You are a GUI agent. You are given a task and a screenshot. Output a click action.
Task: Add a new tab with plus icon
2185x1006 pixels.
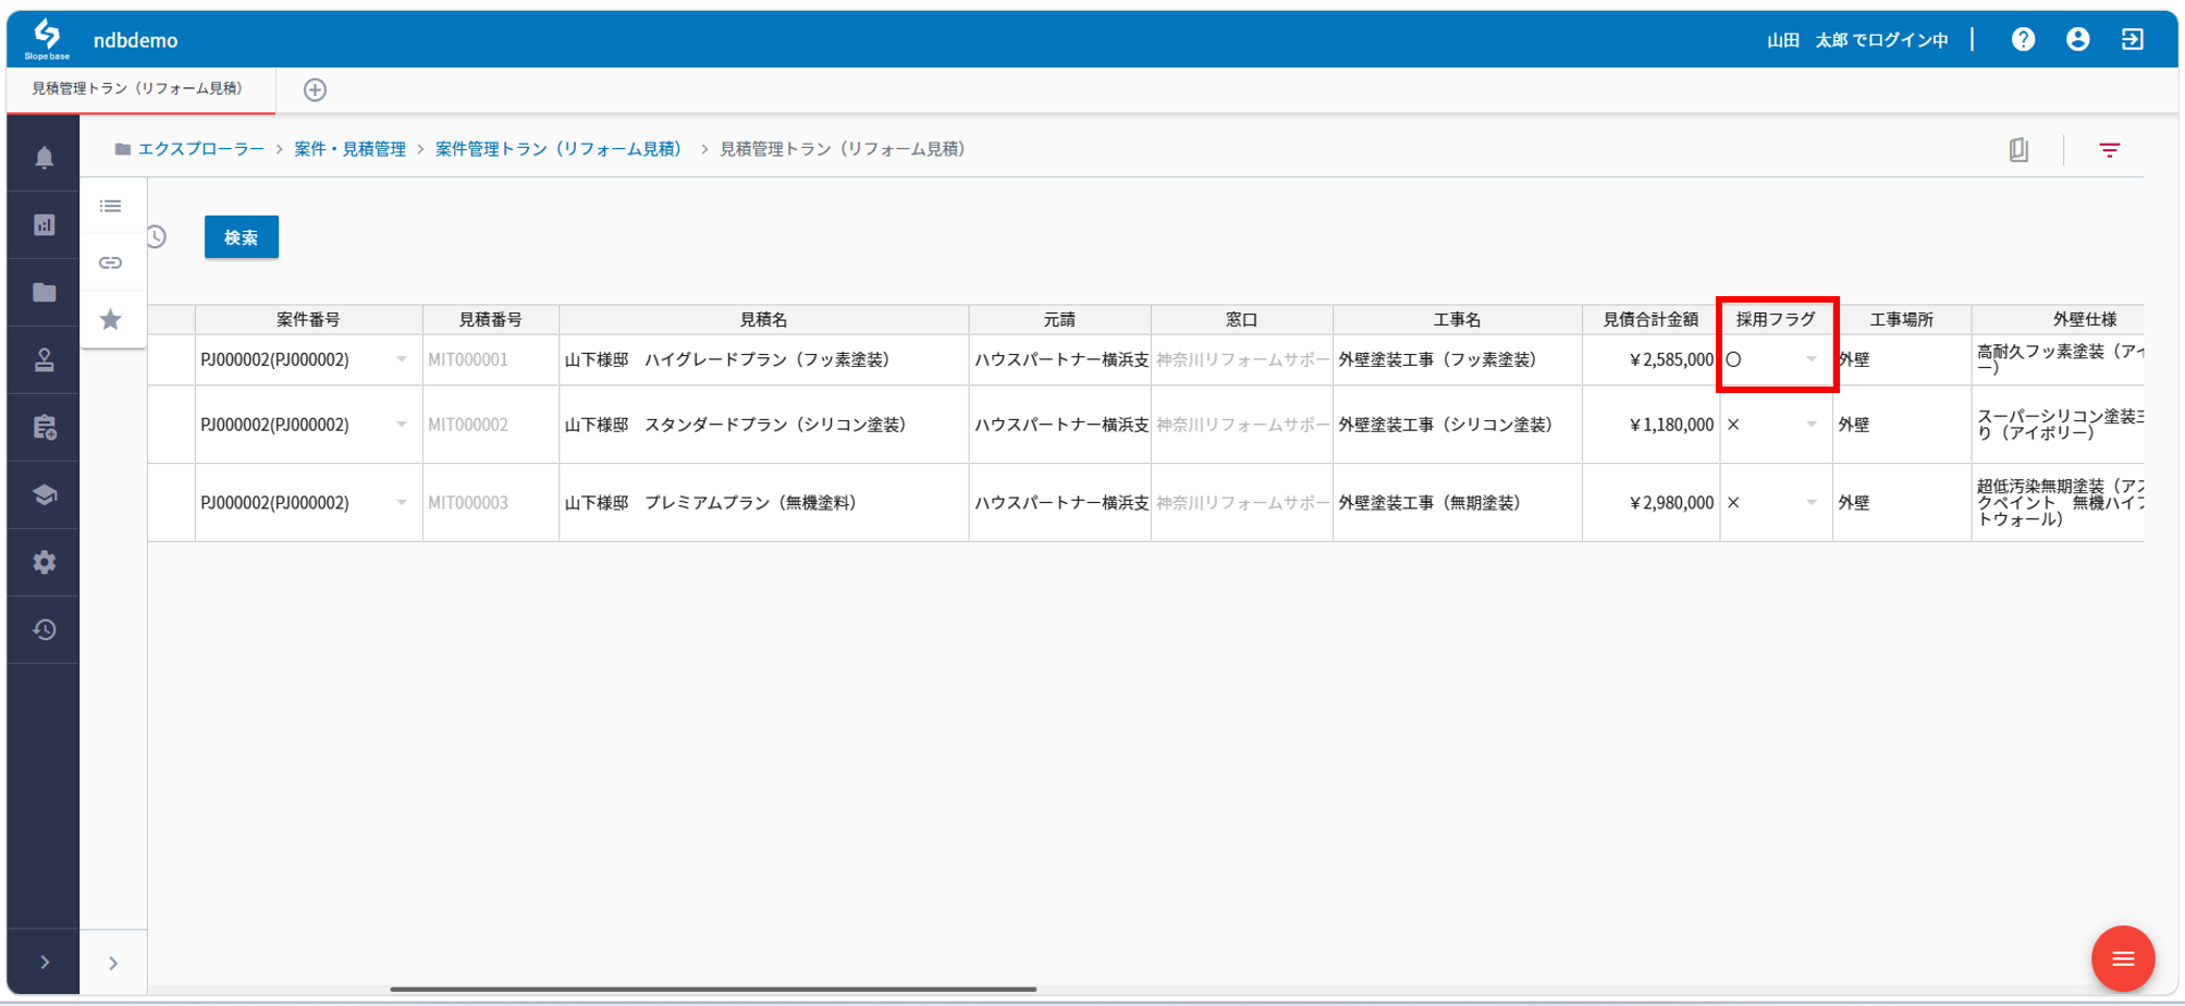coord(315,90)
